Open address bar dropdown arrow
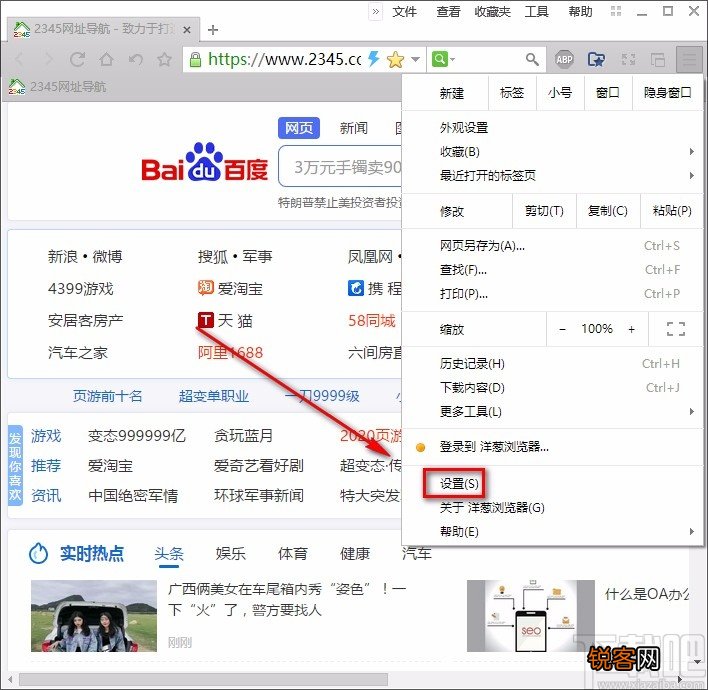 [415, 59]
